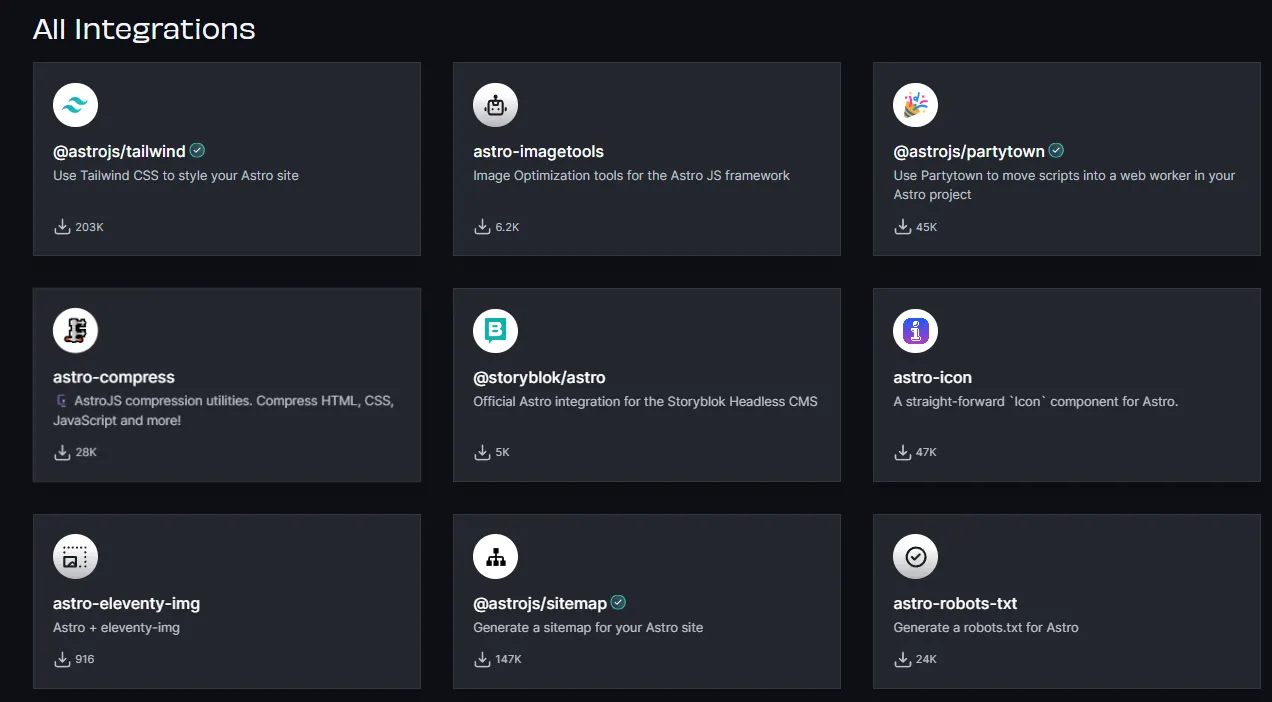Click the sitemap hierarchy icon
The width and height of the screenshot is (1272, 702).
(x=495, y=557)
